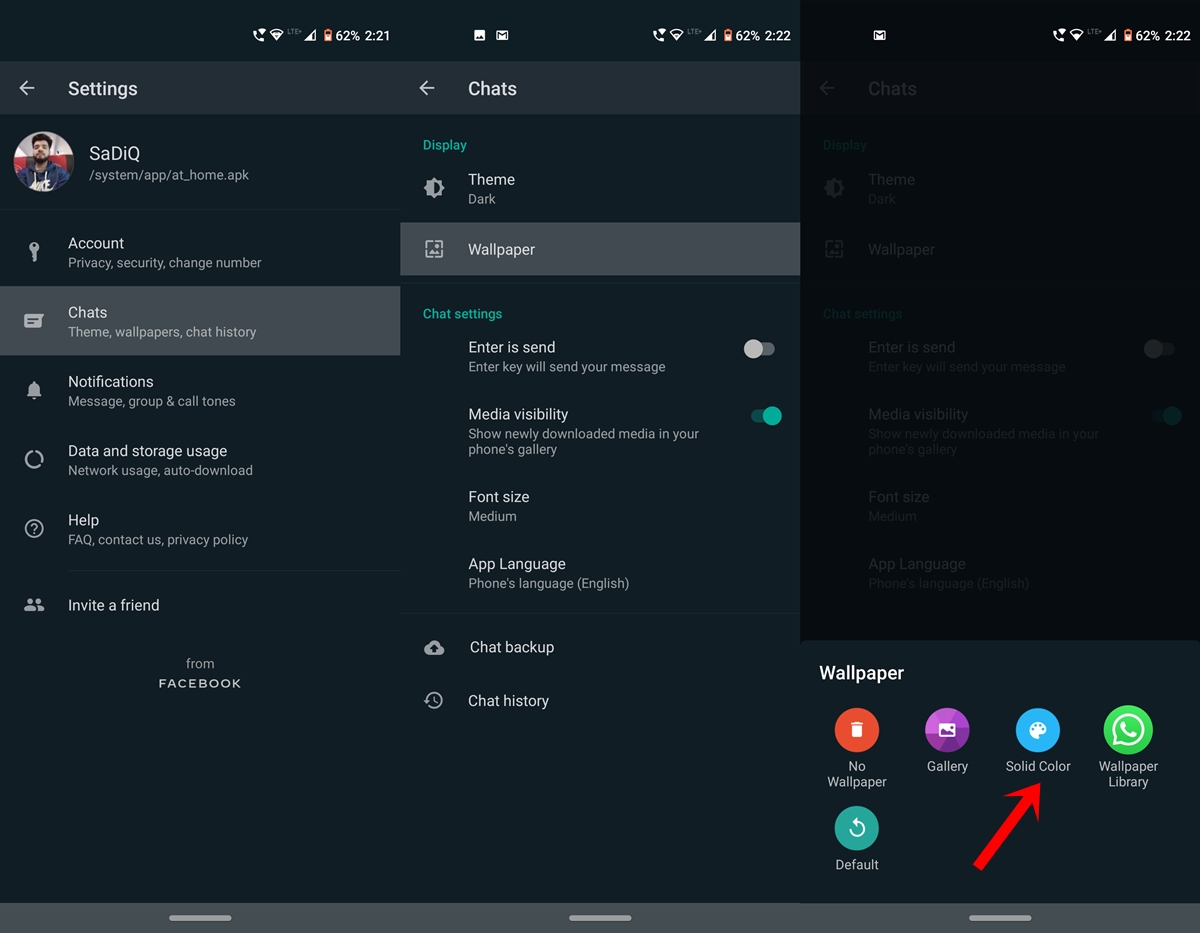The height and width of the screenshot is (933, 1200).
Task: Turn off the Media visibility switch
Action: tap(766, 416)
